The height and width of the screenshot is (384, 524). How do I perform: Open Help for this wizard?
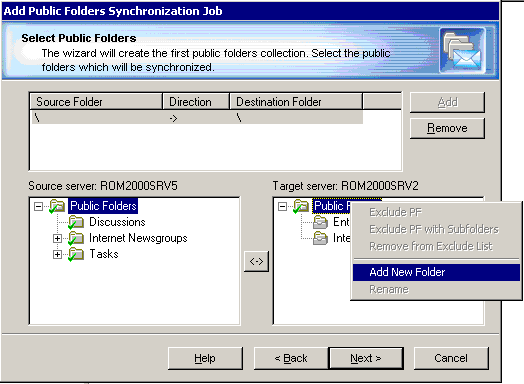tap(205, 358)
